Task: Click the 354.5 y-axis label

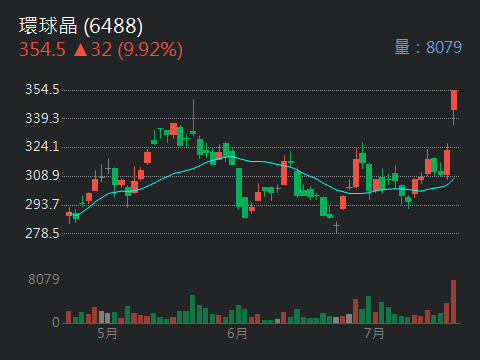Action: (42, 90)
